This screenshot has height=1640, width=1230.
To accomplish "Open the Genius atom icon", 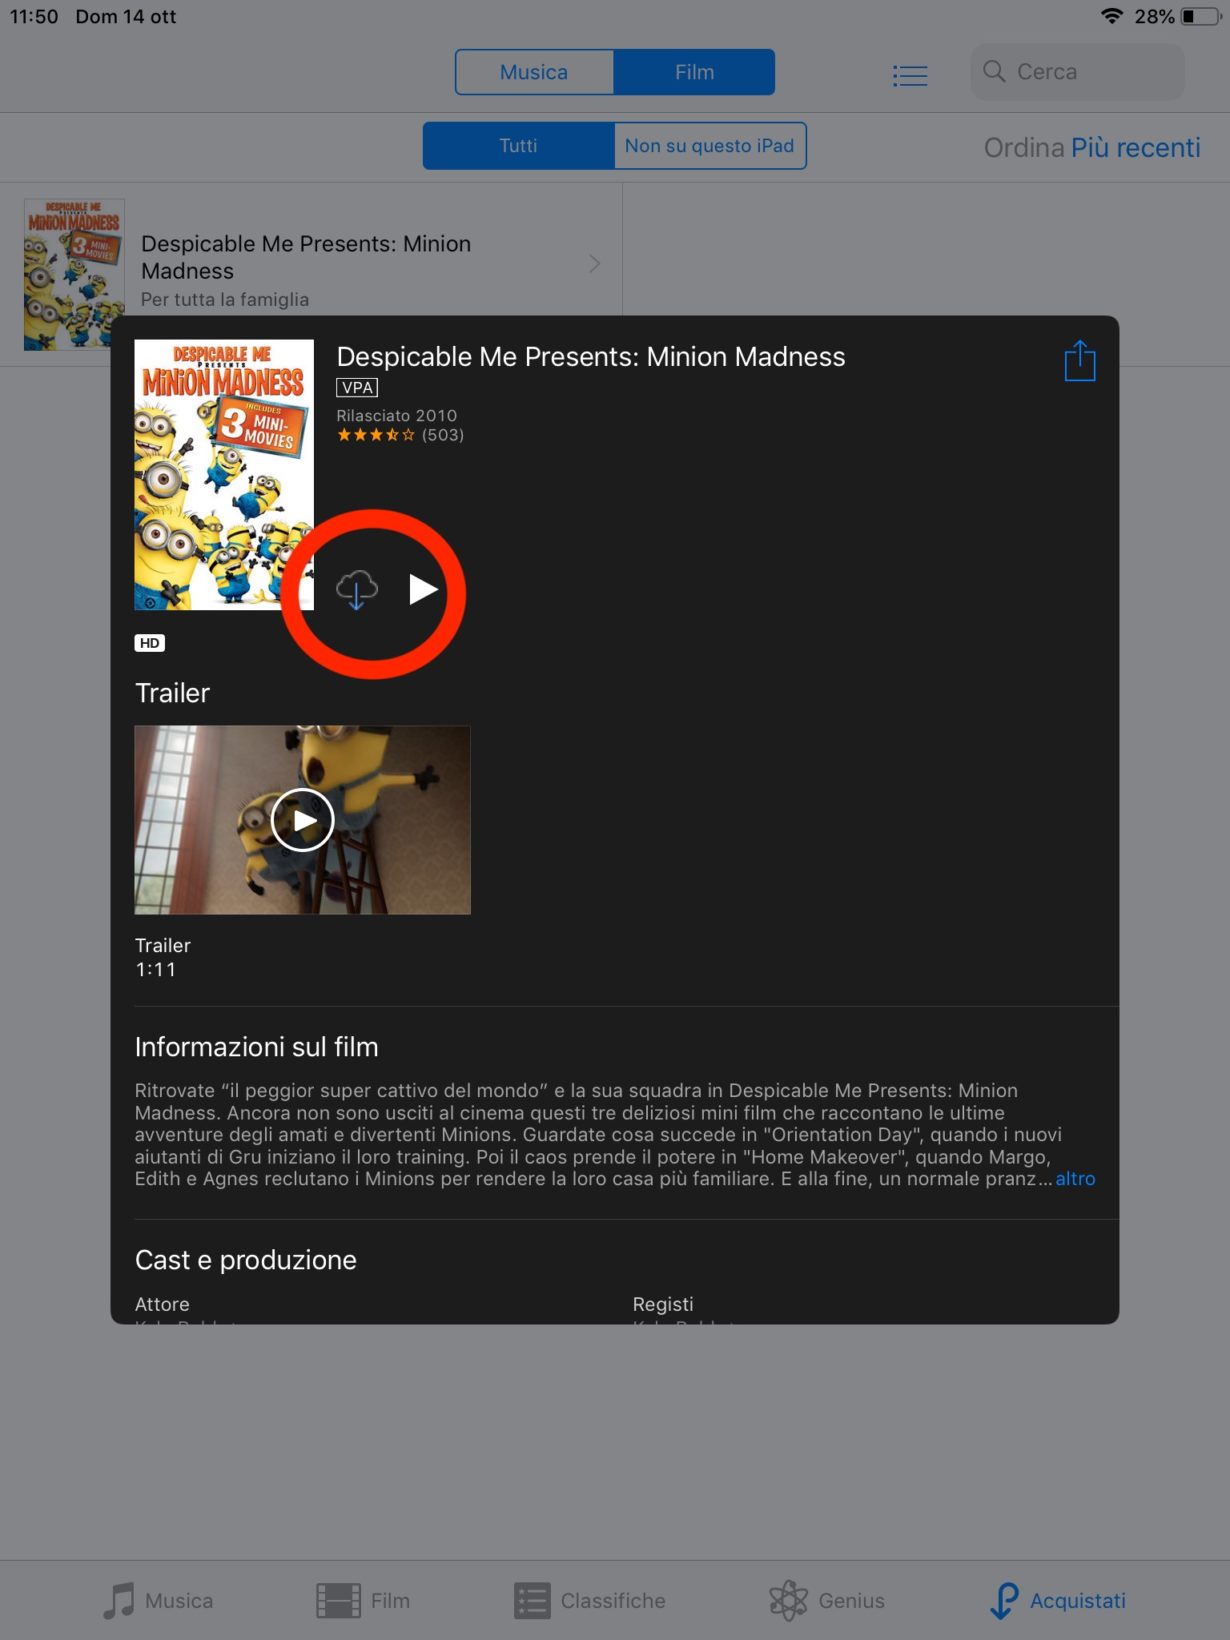I will (x=789, y=1600).
